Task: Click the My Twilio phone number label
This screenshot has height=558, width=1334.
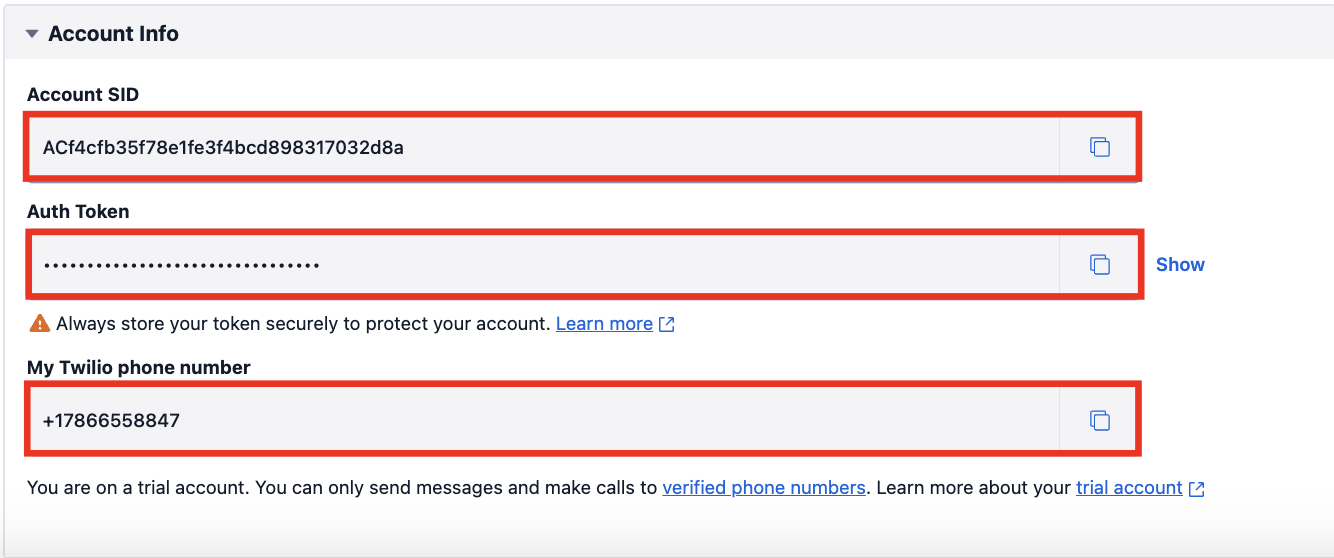Action: (x=138, y=368)
